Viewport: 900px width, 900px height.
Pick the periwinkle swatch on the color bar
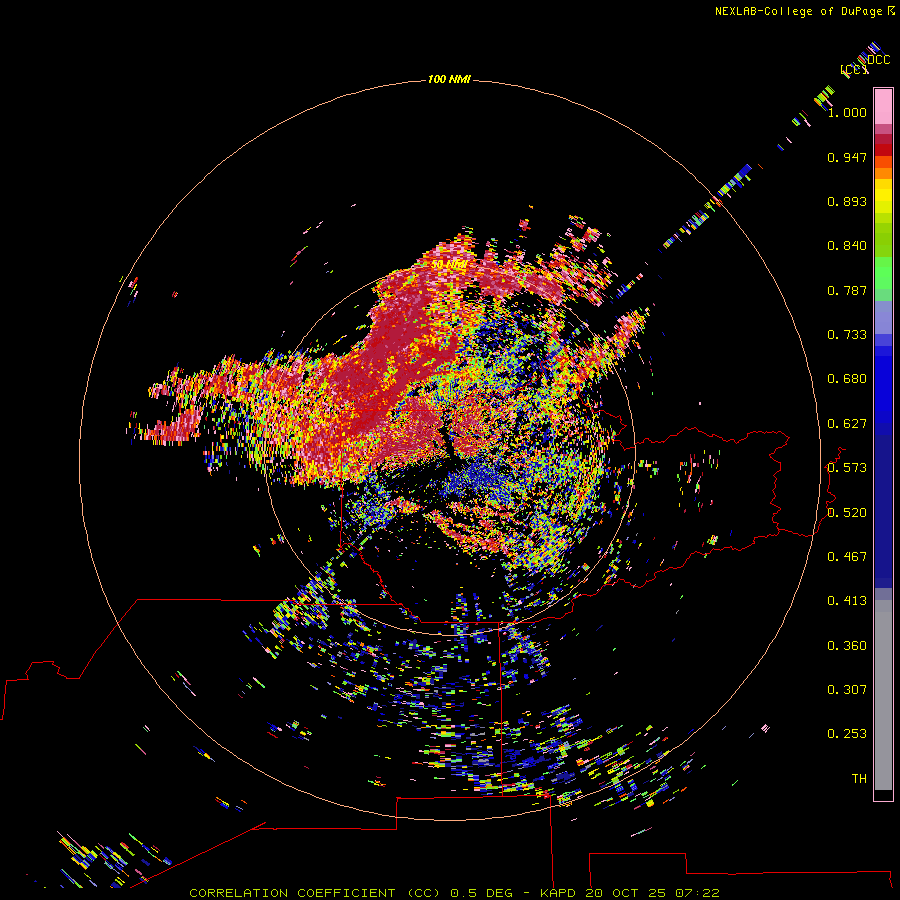(x=883, y=317)
